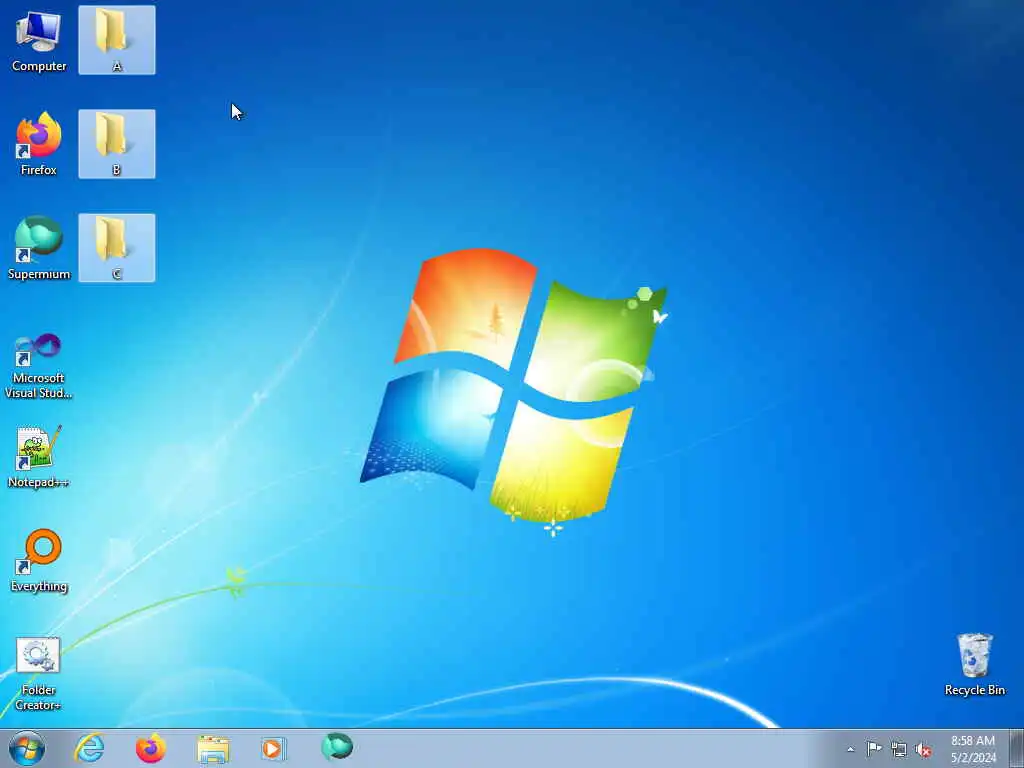Viewport: 1024px width, 768px height.
Task: Click the muted volume tray icon
Action: (x=923, y=750)
